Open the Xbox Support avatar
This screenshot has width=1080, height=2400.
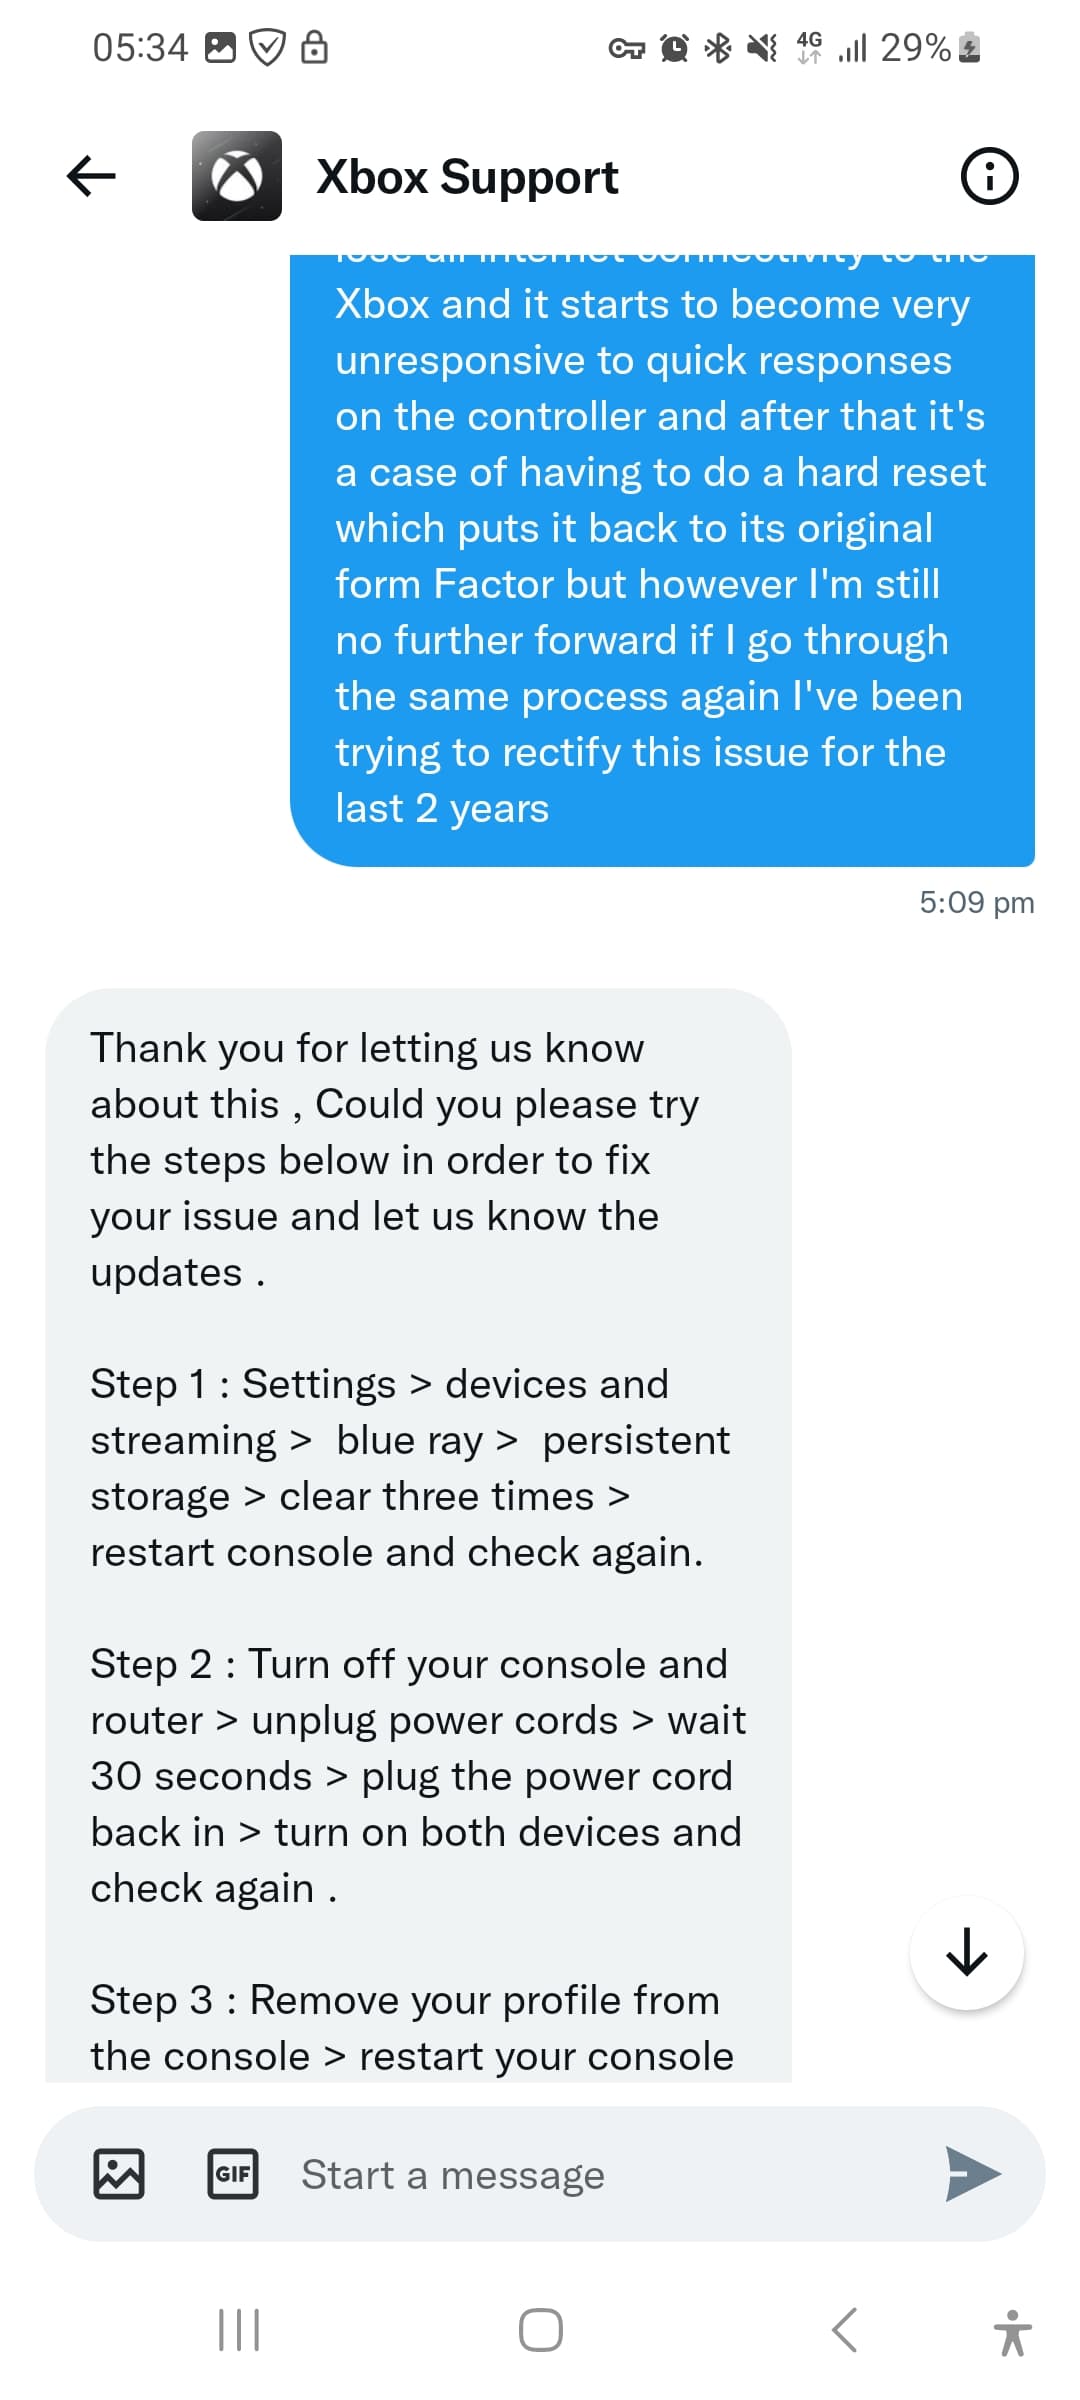coord(237,176)
